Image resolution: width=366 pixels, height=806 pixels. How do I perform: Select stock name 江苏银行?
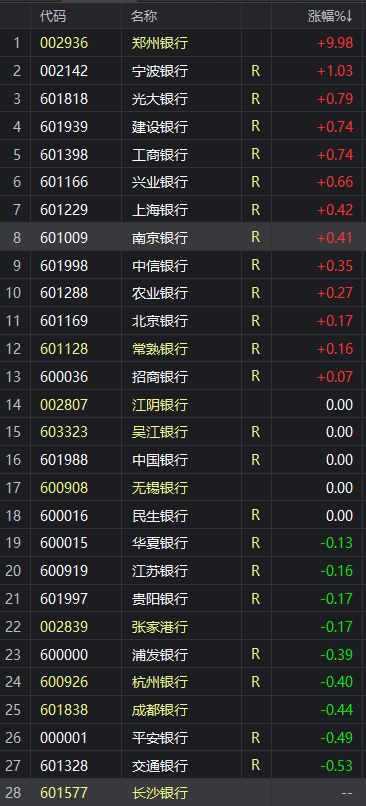pos(160,572)
